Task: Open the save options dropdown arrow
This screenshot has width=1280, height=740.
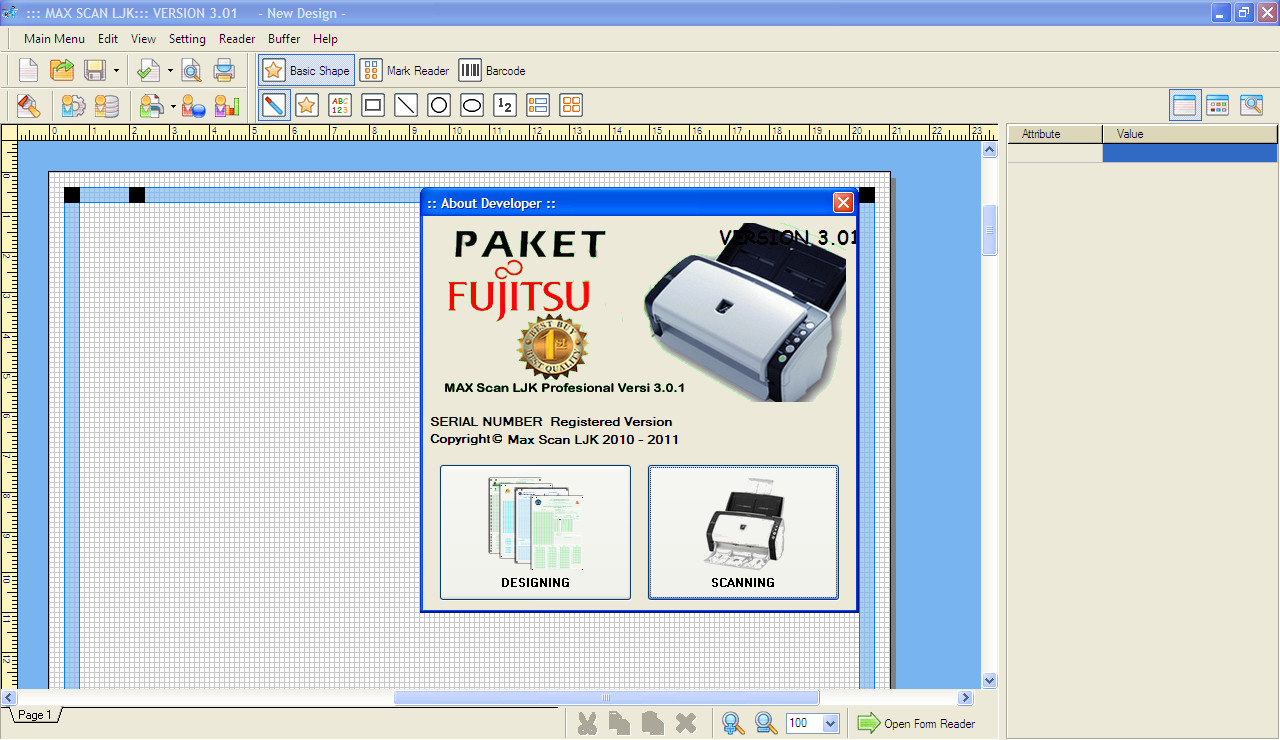Action: (x=116, y=70)
